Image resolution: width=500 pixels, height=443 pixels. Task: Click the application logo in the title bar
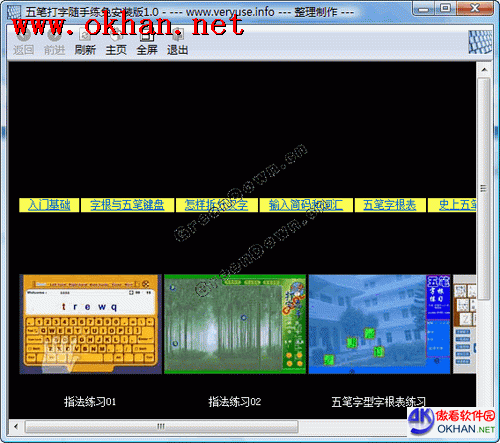tap(14, 12)
